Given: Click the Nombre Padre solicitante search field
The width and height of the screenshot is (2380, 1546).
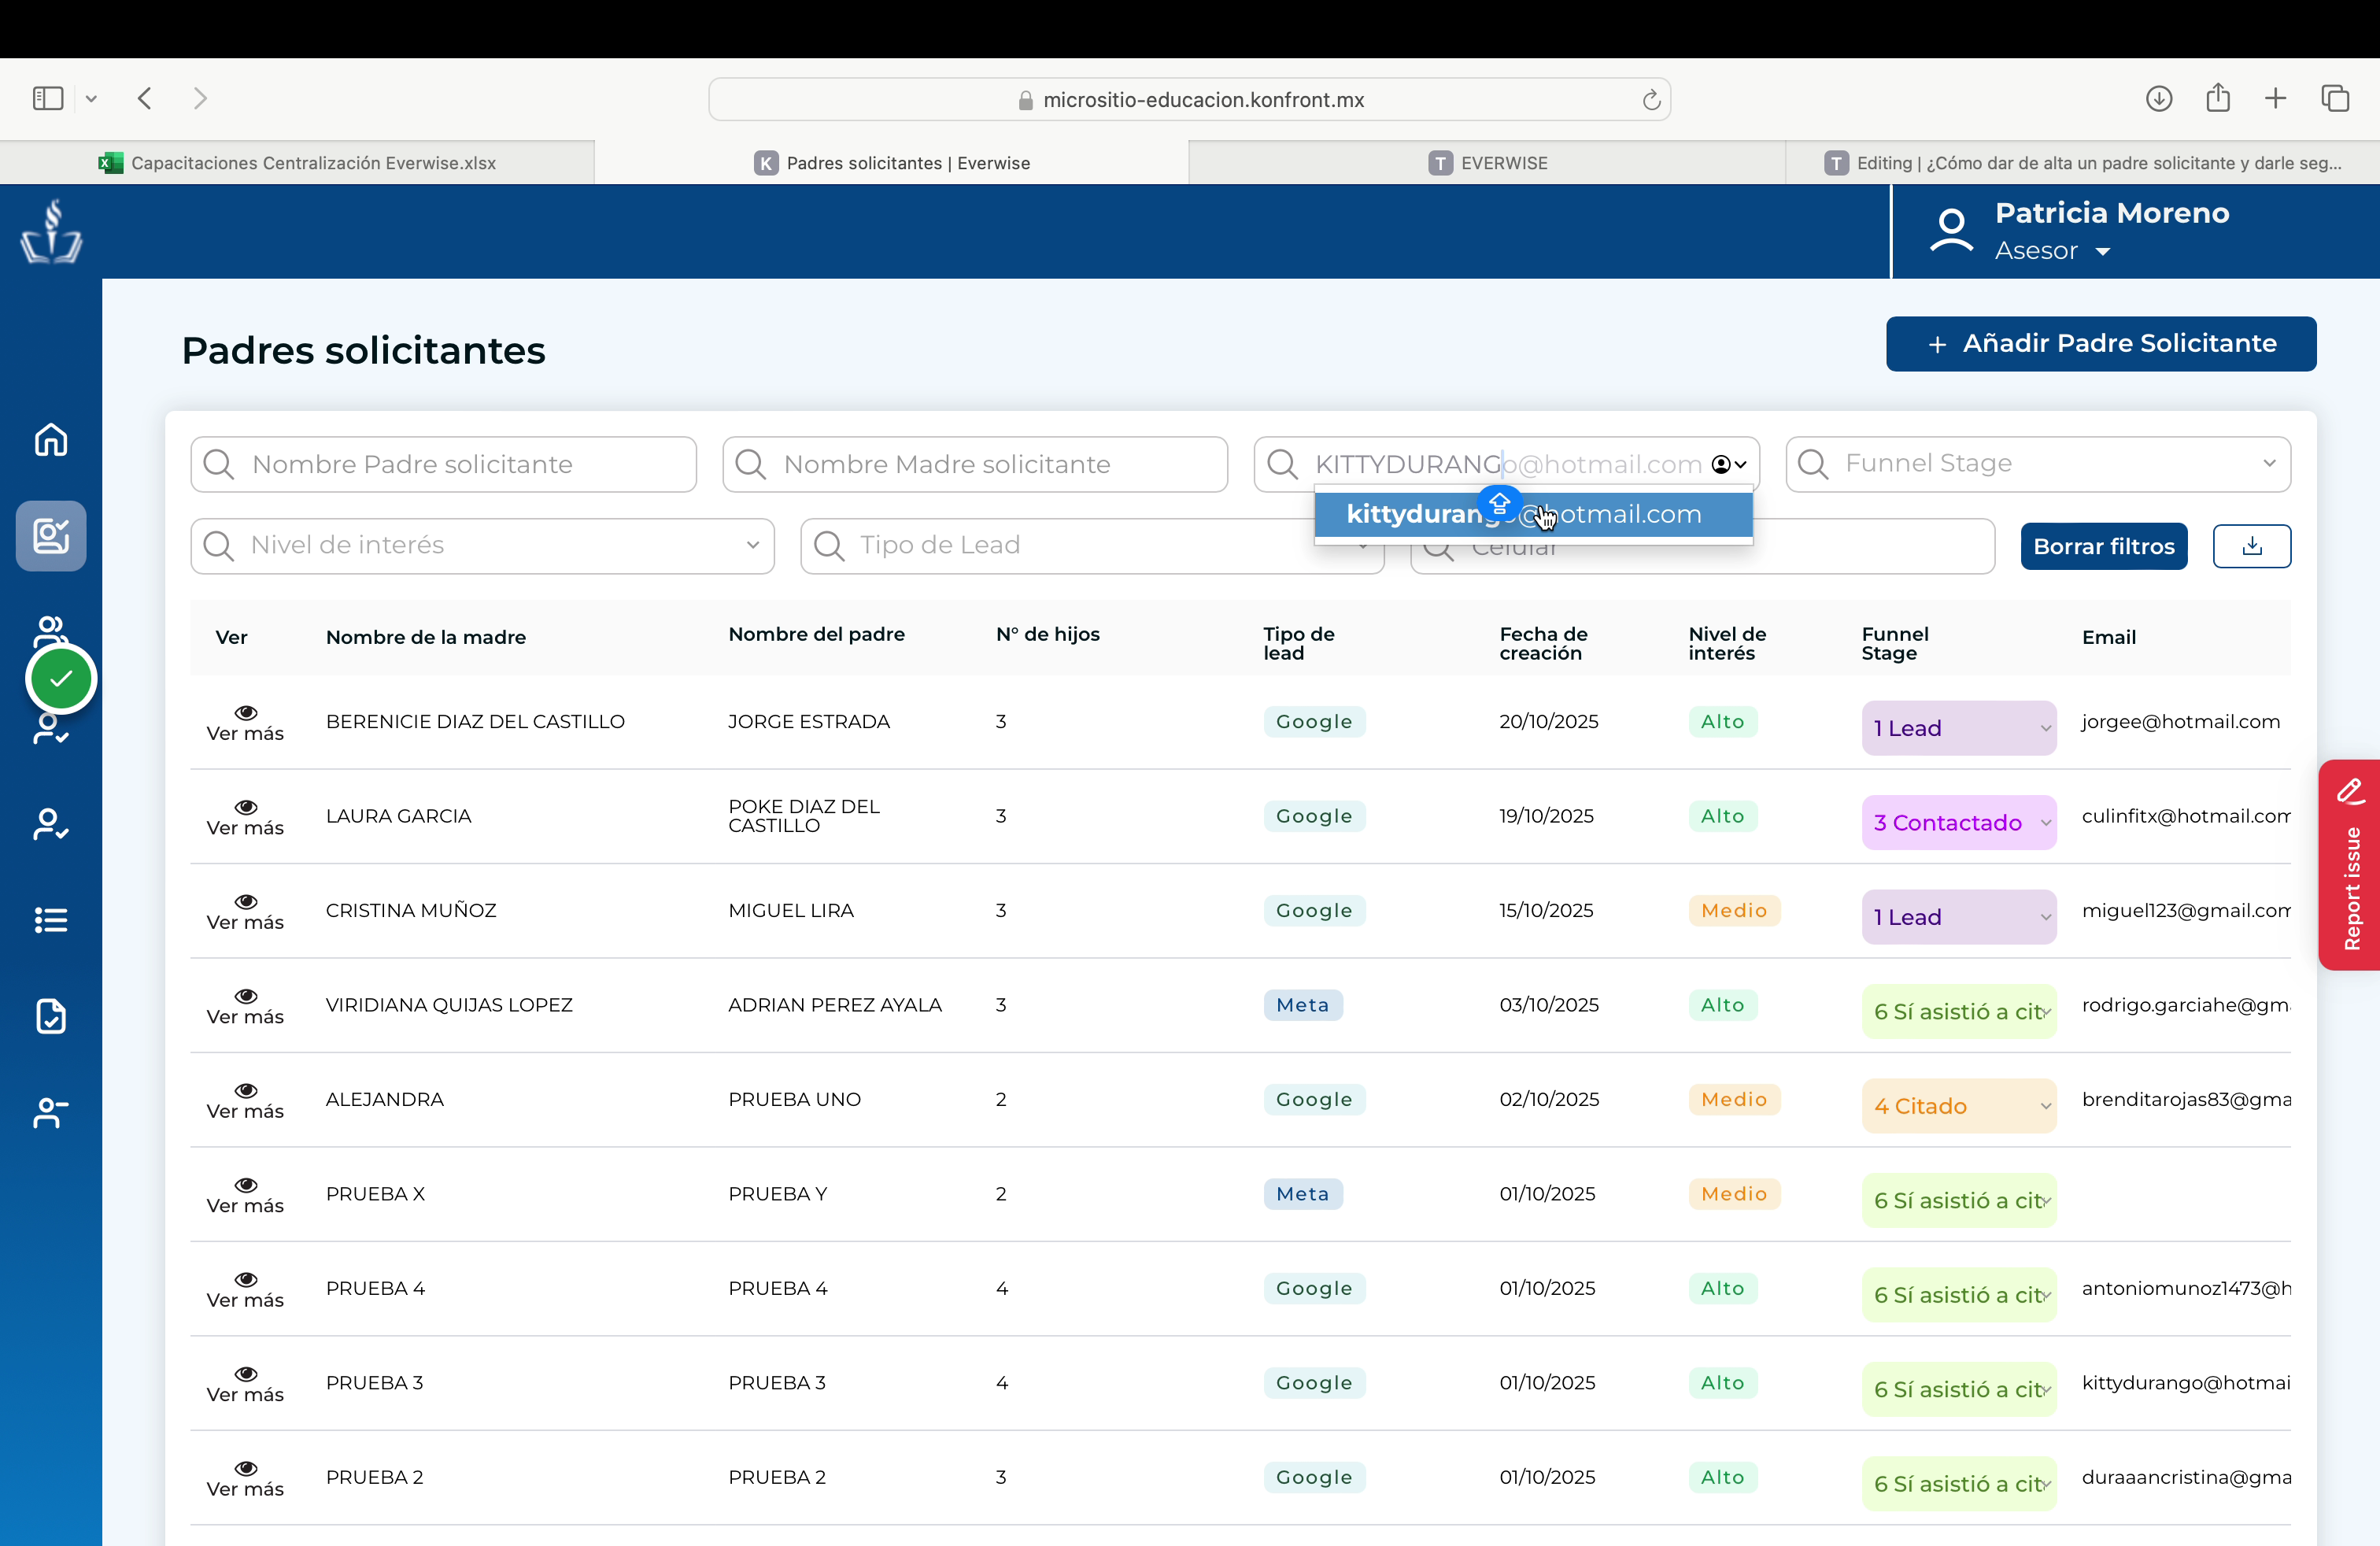Looking at the screenshot, I should [444, 464].
